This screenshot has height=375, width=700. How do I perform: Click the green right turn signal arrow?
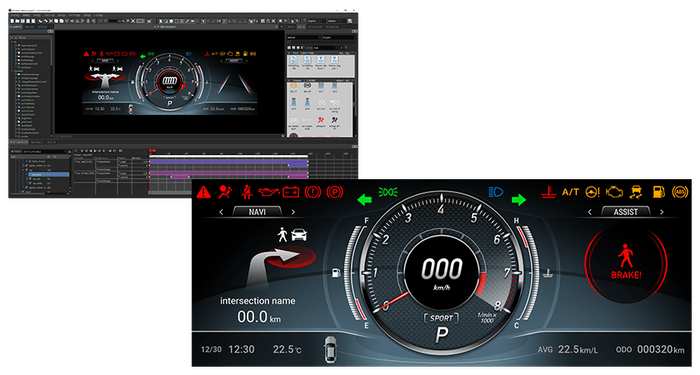(x=519, y=199)
